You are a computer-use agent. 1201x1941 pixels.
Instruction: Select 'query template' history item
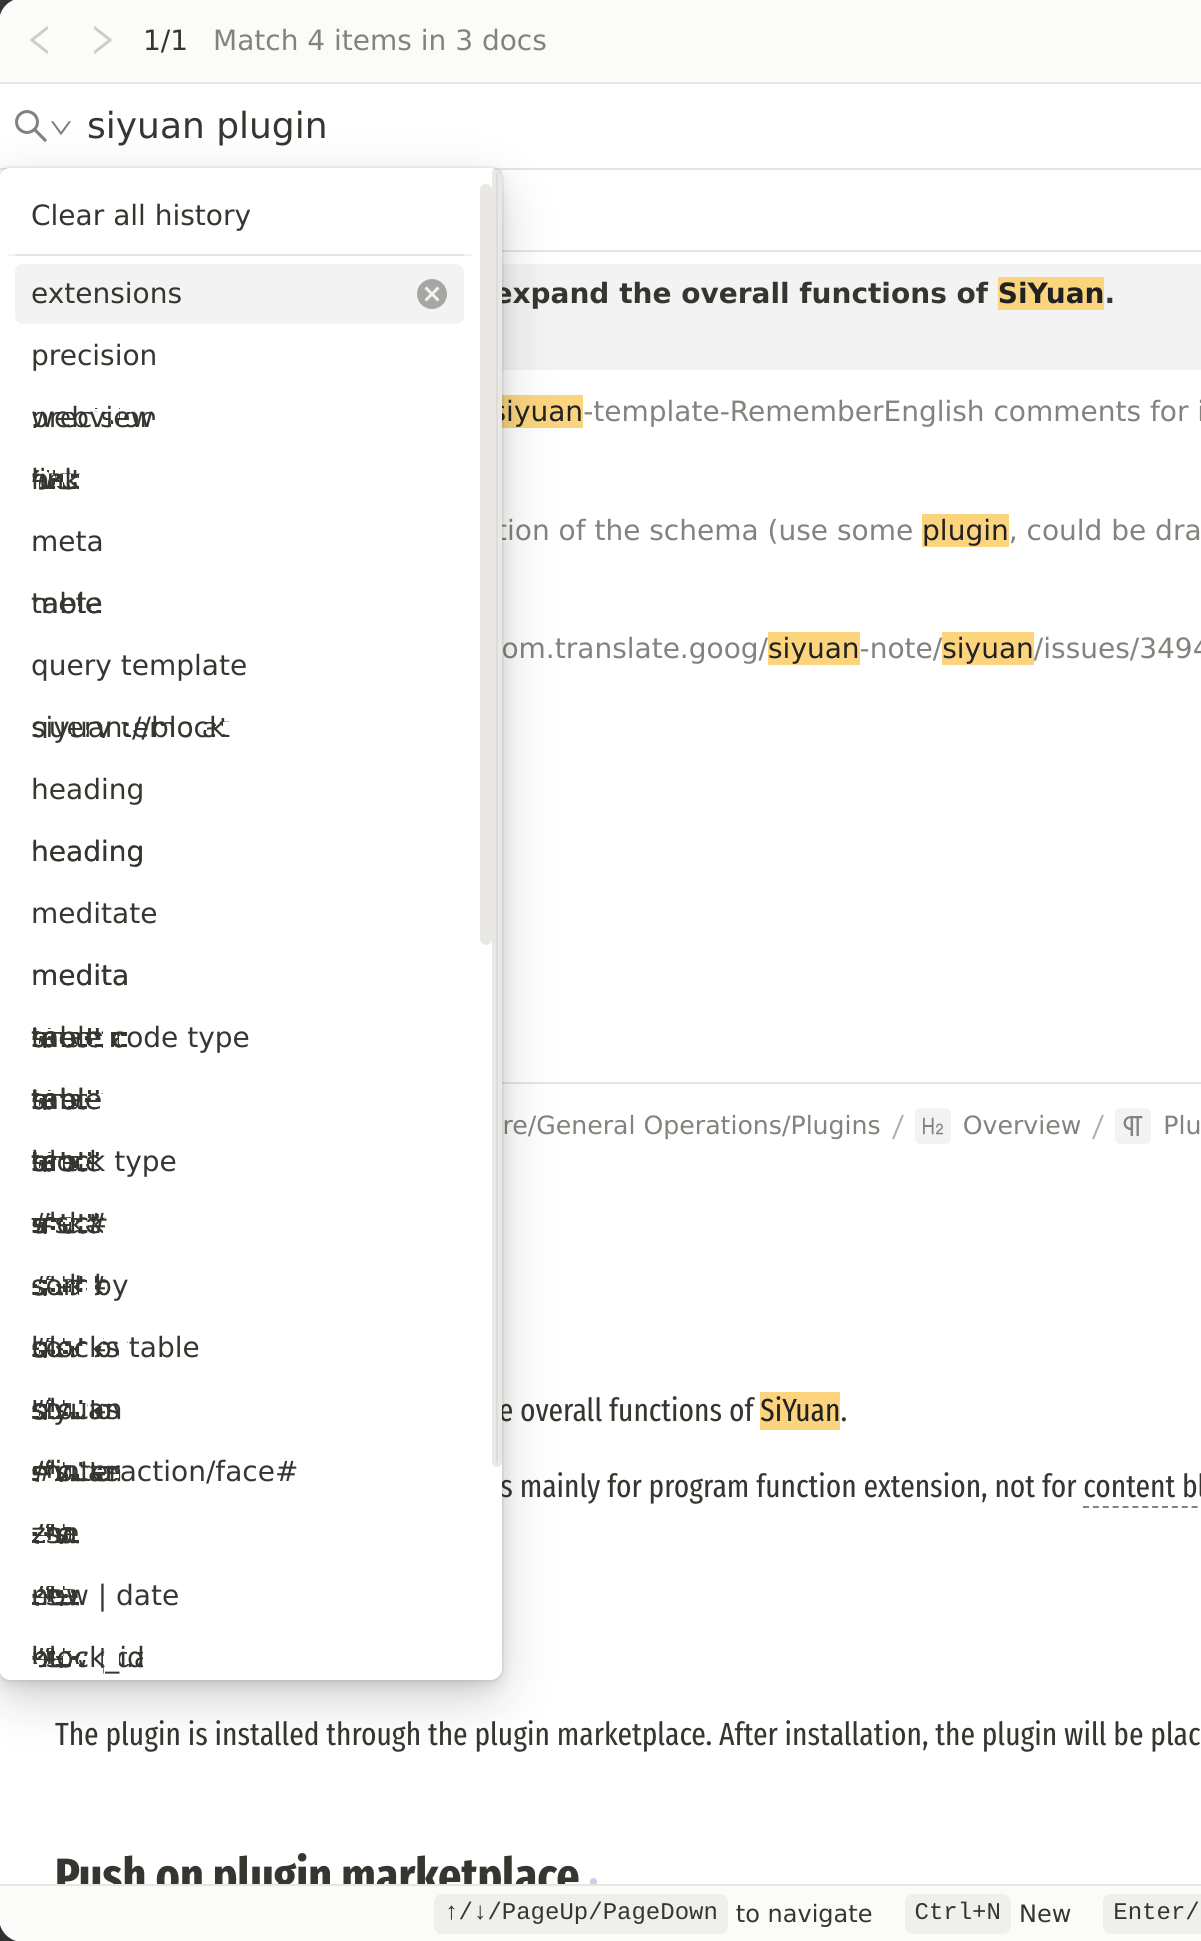click(x=139, y=666)
